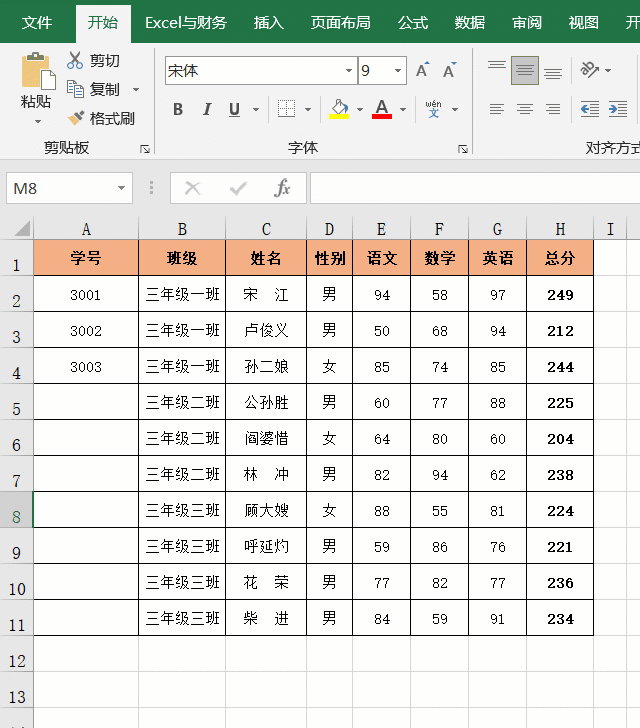640x728 pixels.
Task: Expand Paste options arrow
Action: (38, 122)
